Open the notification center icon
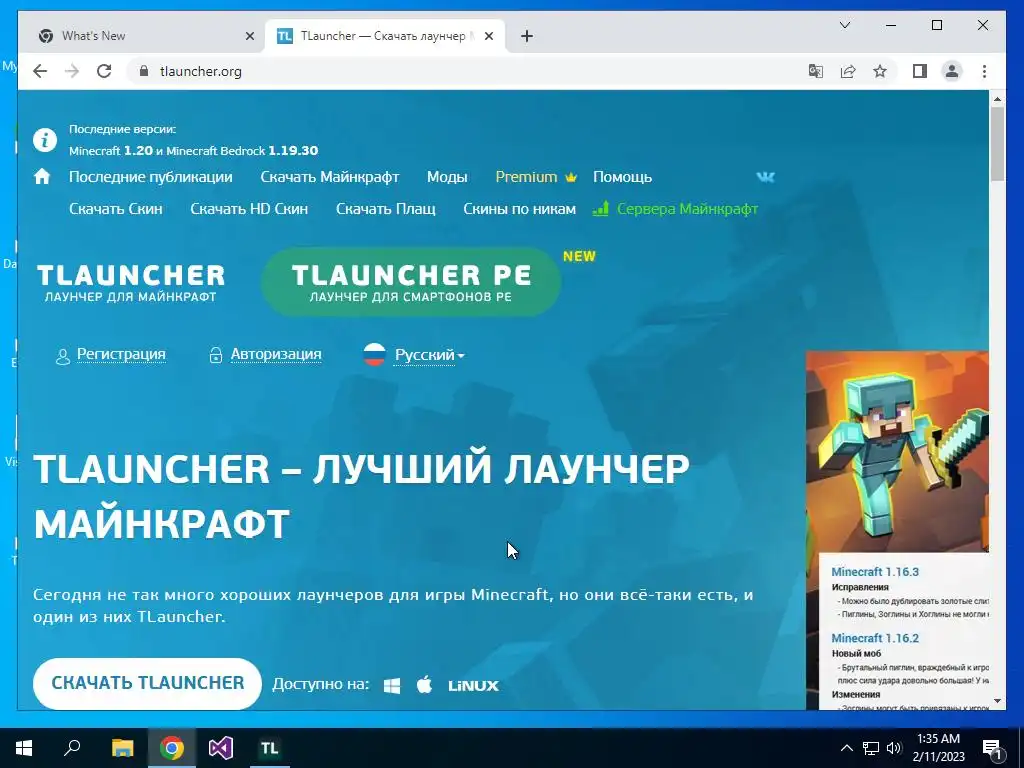1024x768 pixels. (993, 748)
